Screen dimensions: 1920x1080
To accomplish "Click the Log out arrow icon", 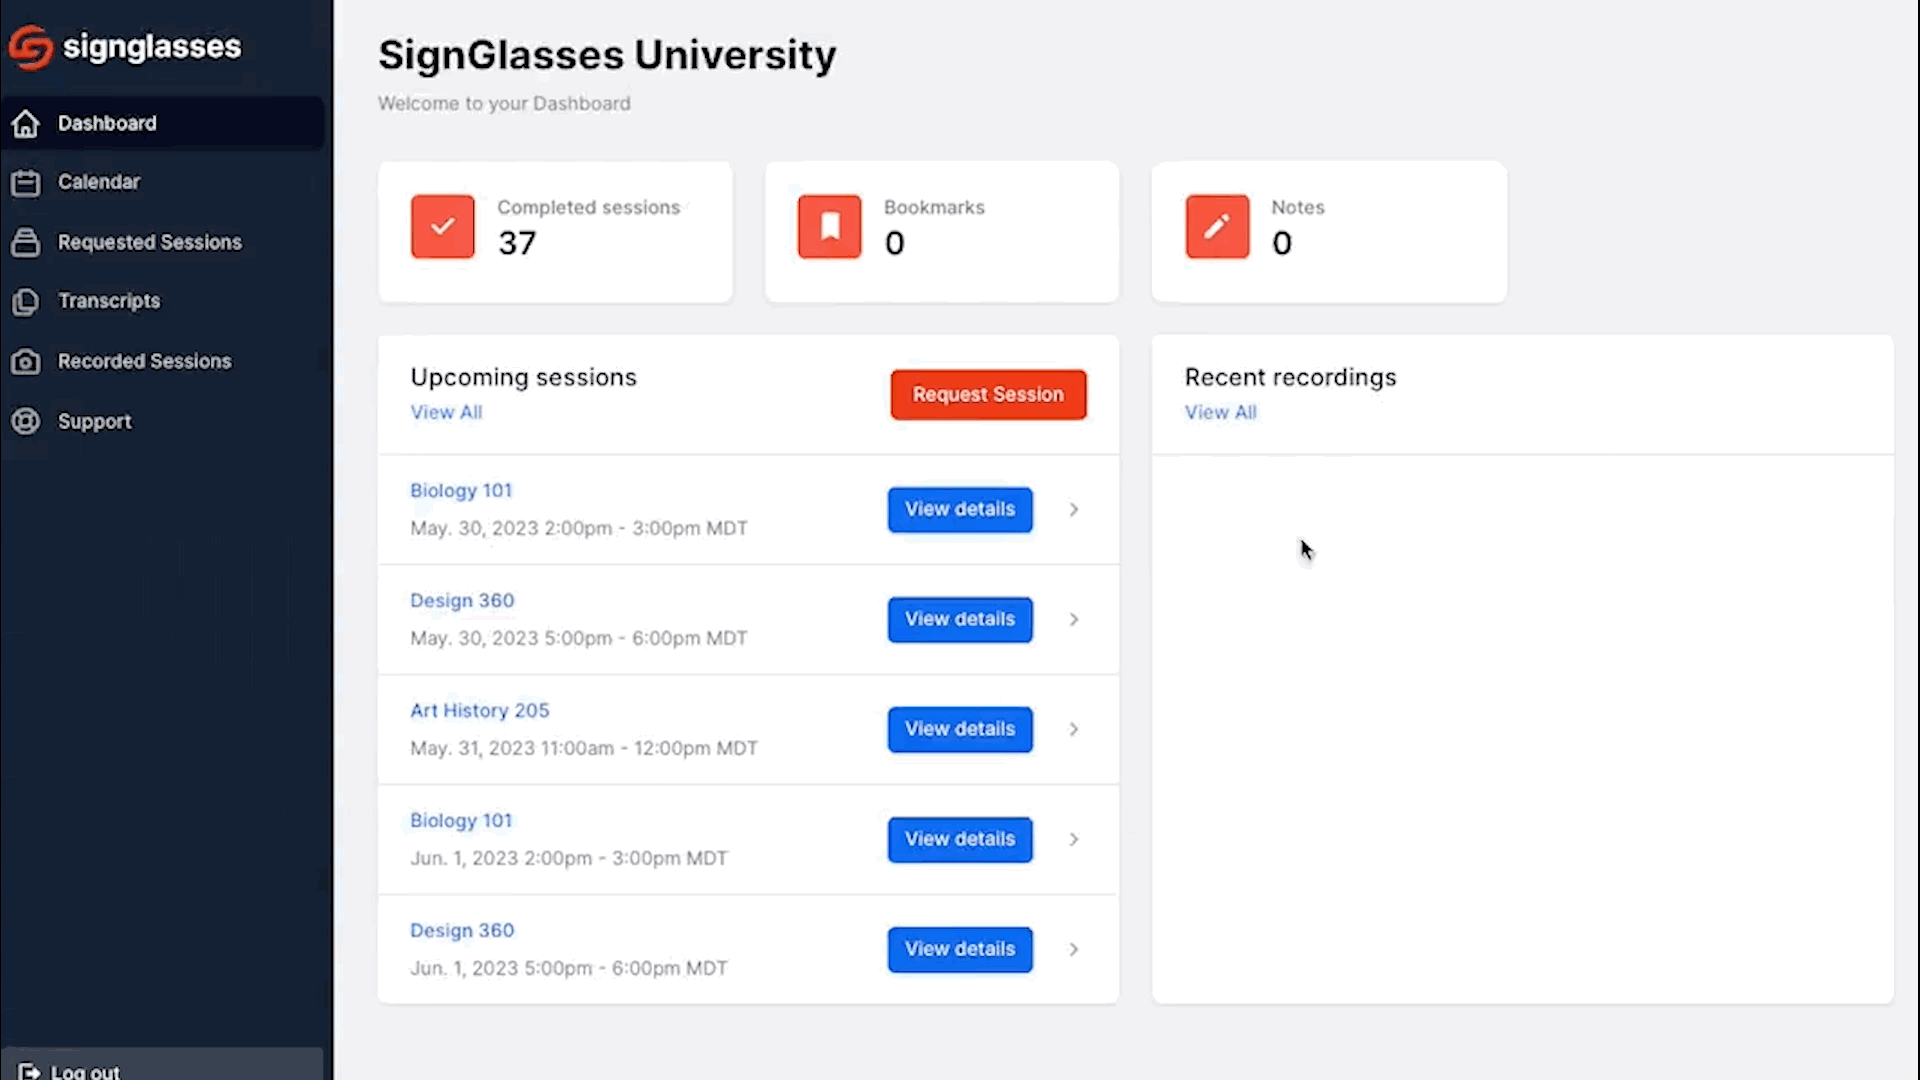I will coord(29,1071).
